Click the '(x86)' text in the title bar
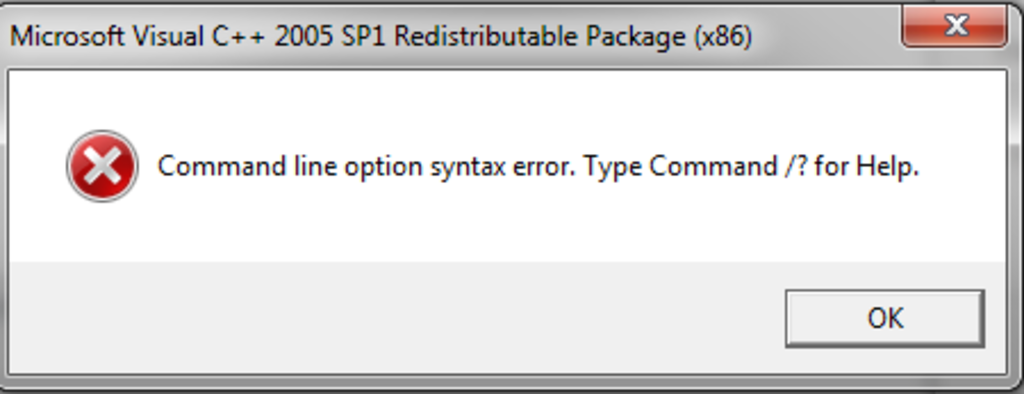1024x394 pixels. 723,37
